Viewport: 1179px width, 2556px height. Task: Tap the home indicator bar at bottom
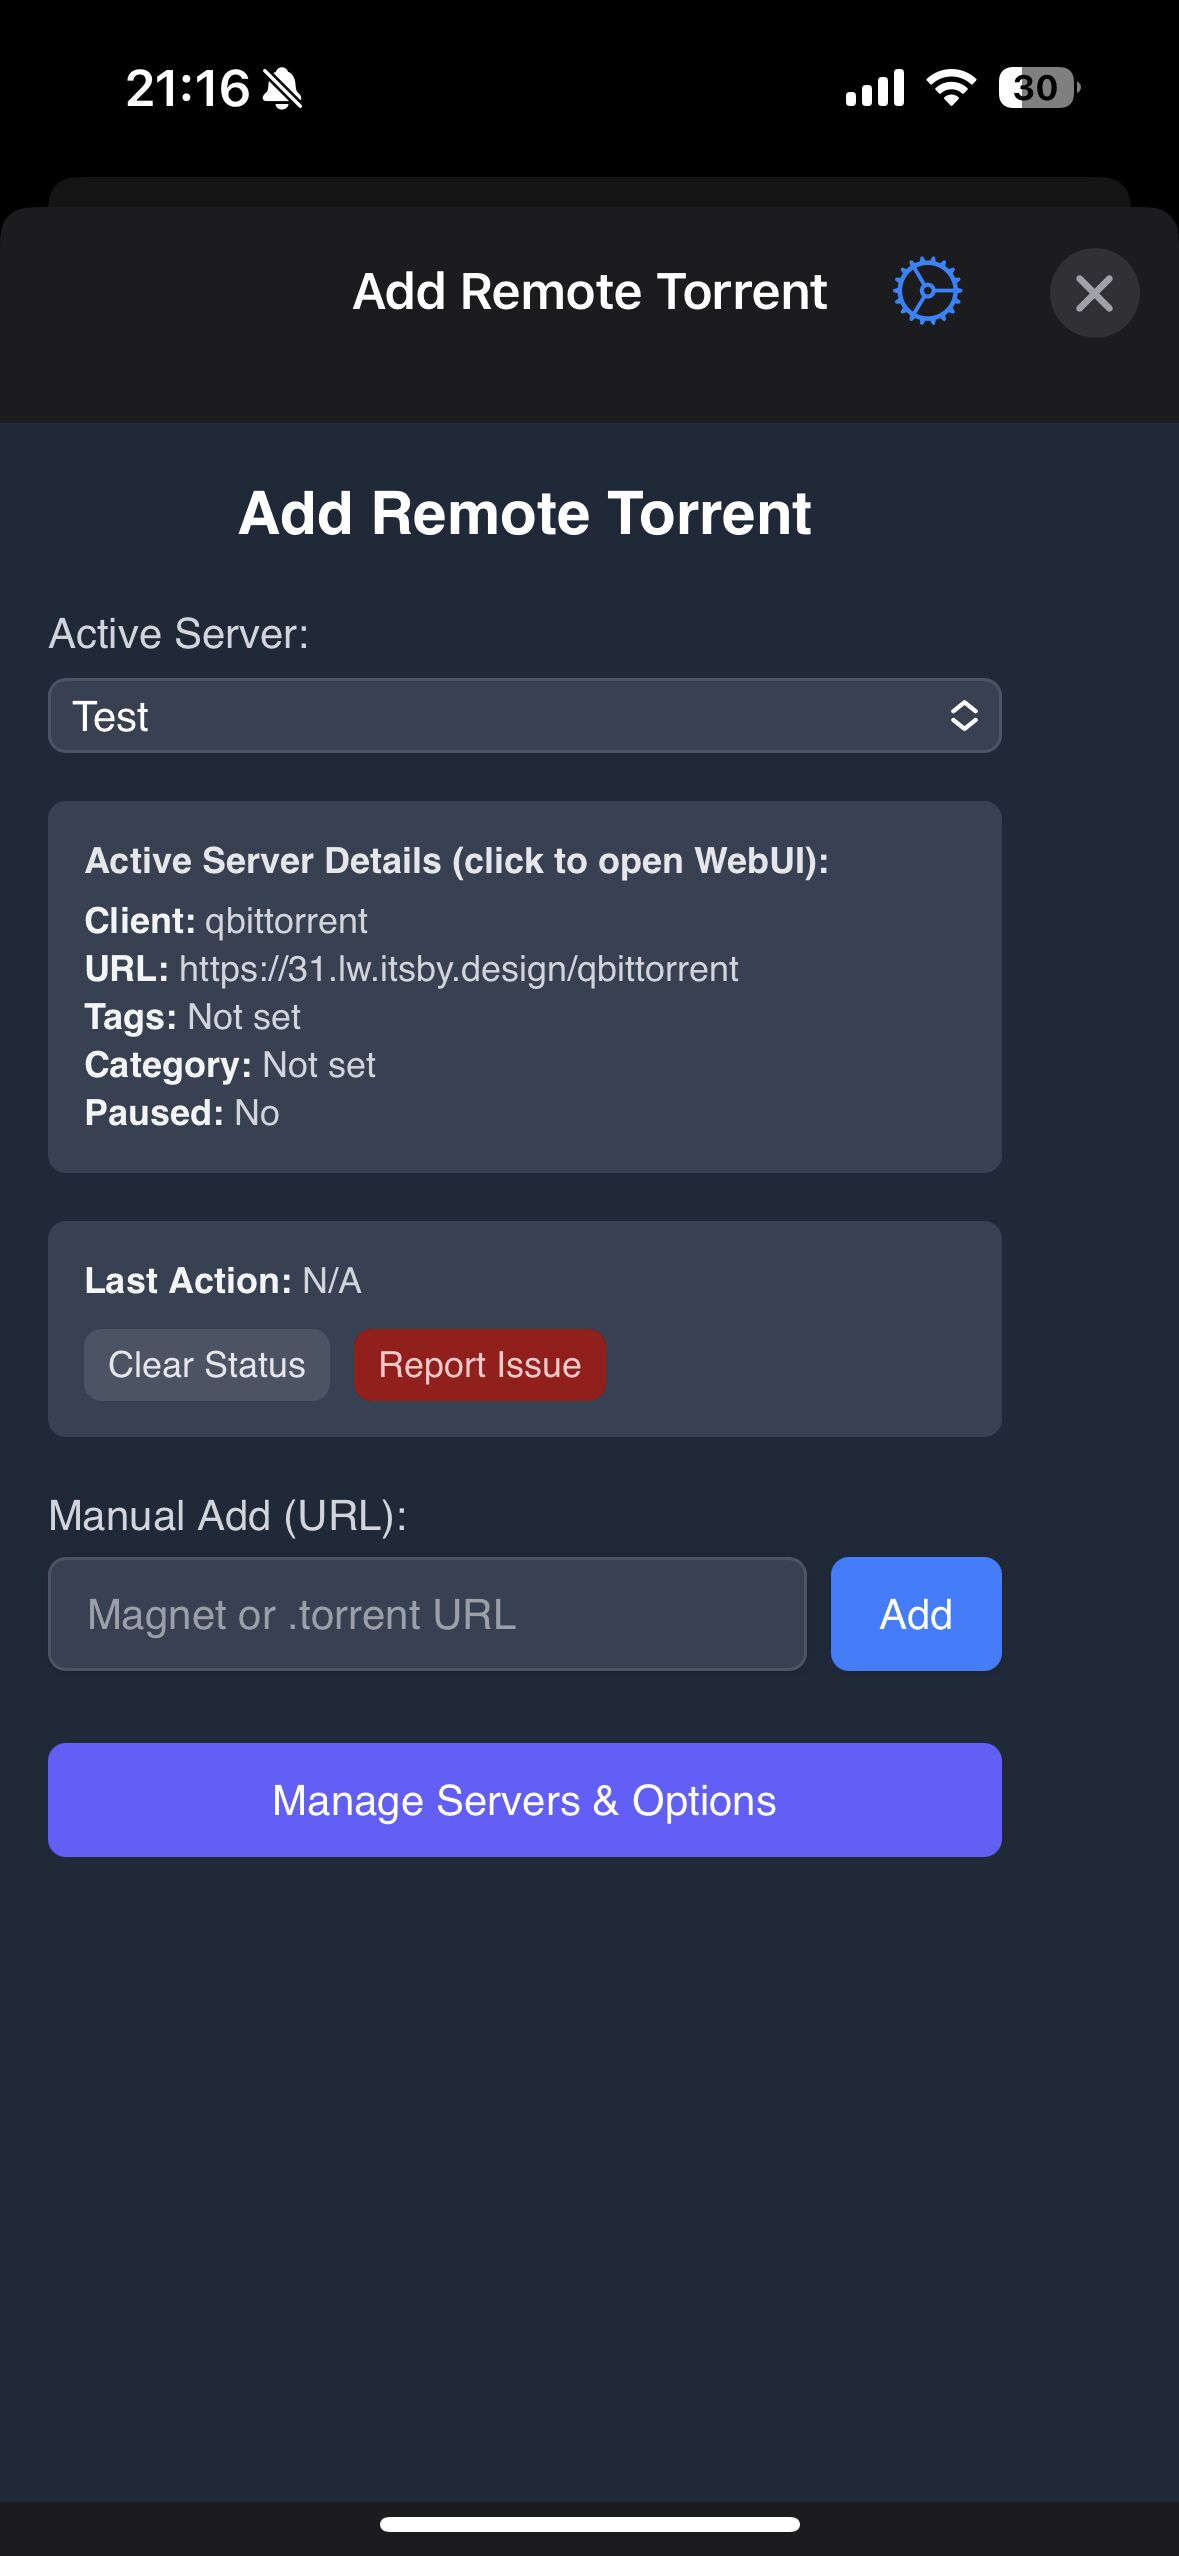pyautogui.click(x=589, y=2524)
